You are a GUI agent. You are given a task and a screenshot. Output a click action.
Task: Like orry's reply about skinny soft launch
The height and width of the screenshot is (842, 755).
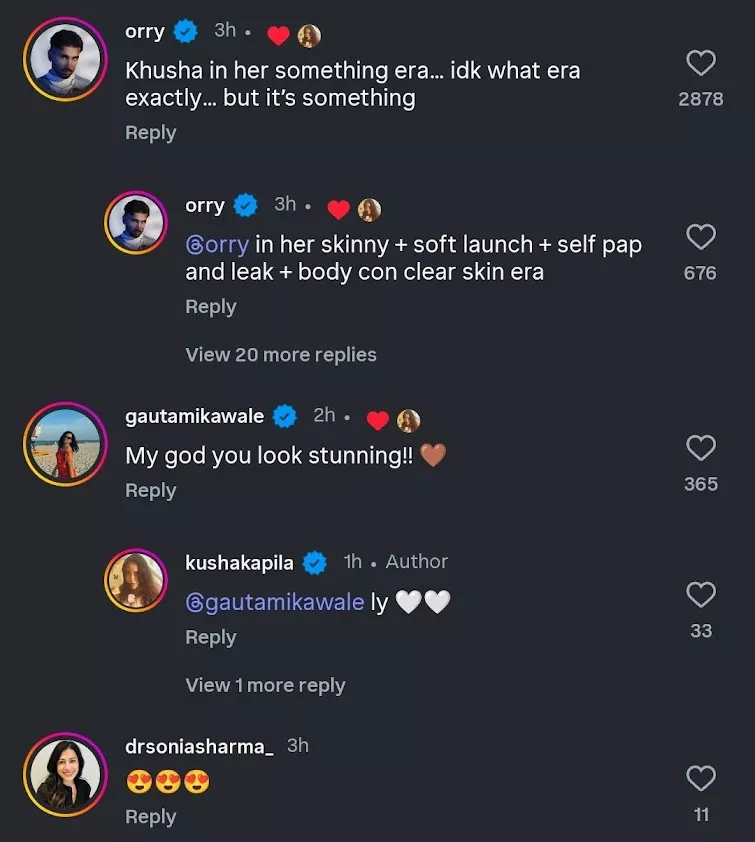701,237
